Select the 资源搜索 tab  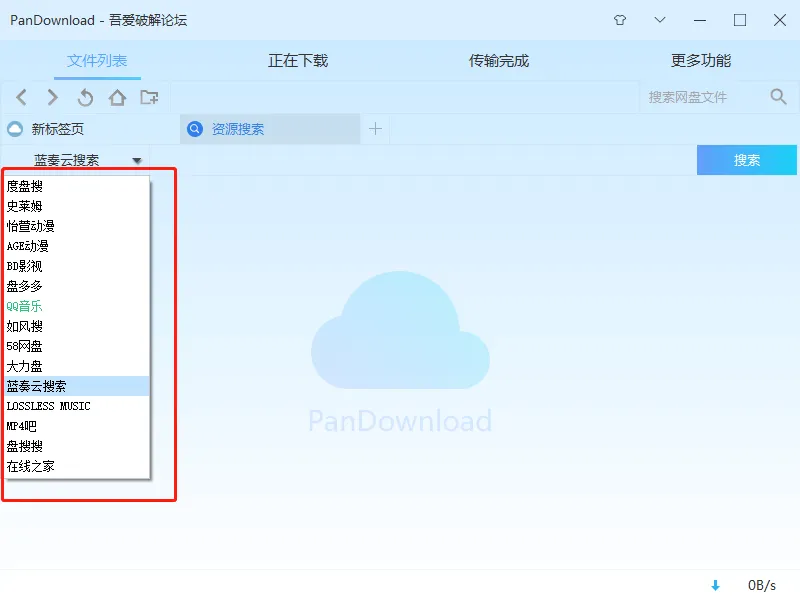[270, 129]
